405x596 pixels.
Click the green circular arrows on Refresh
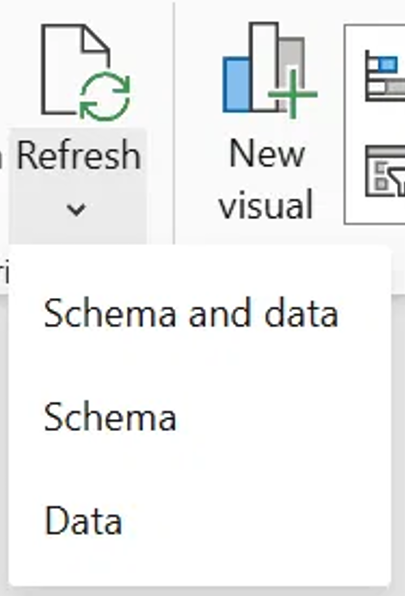click(x=105, y=96)
